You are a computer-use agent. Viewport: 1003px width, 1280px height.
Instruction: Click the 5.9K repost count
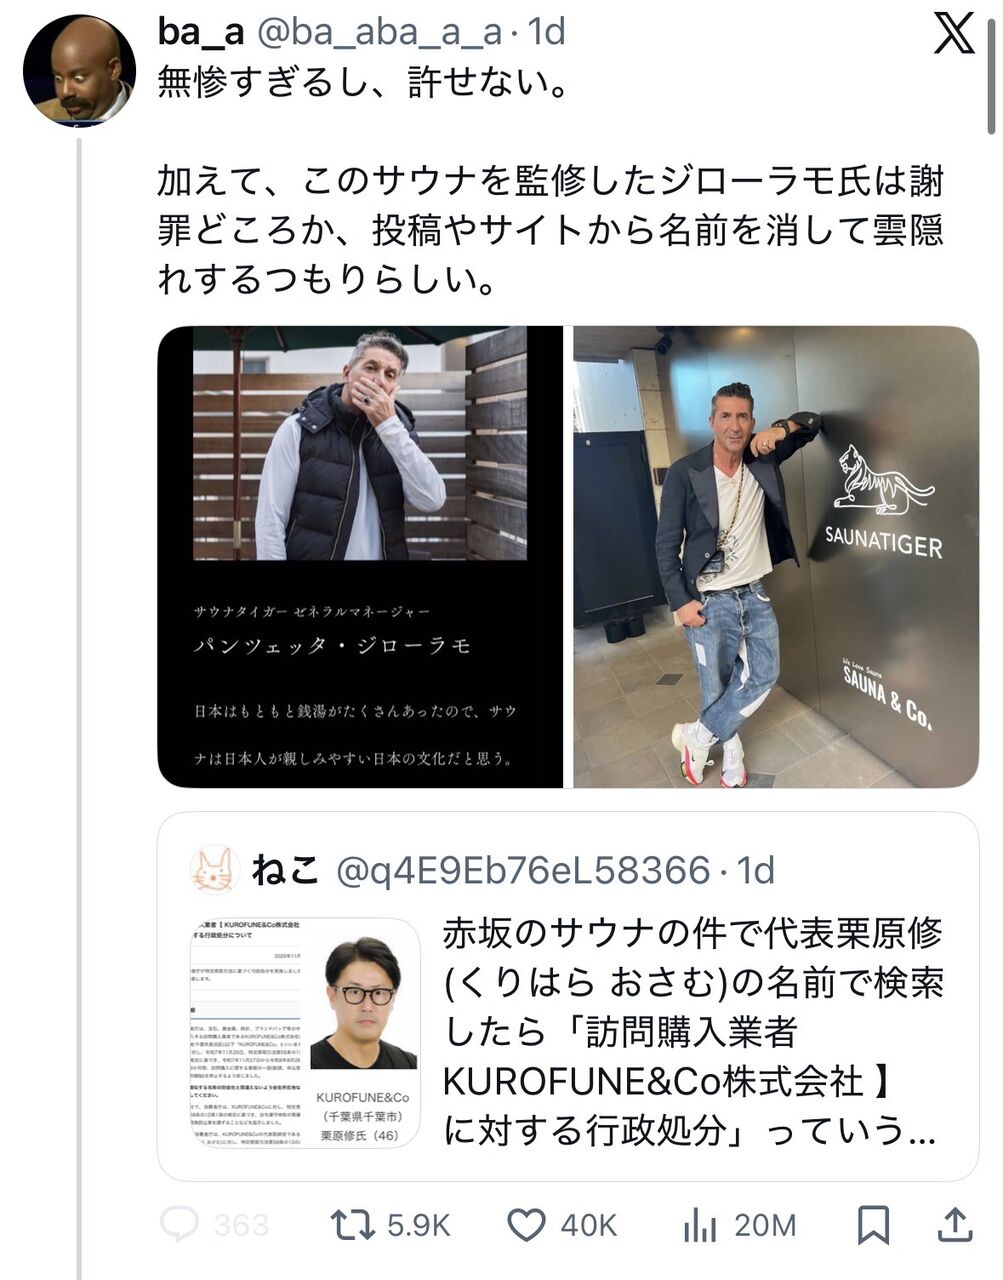(x=419, y=1225)
